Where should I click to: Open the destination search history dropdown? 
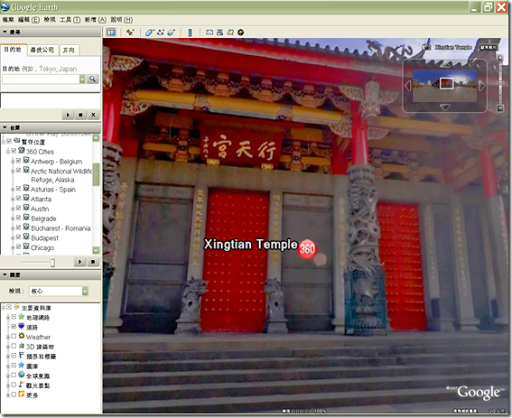pyautogui.click(x=82, y=79)
